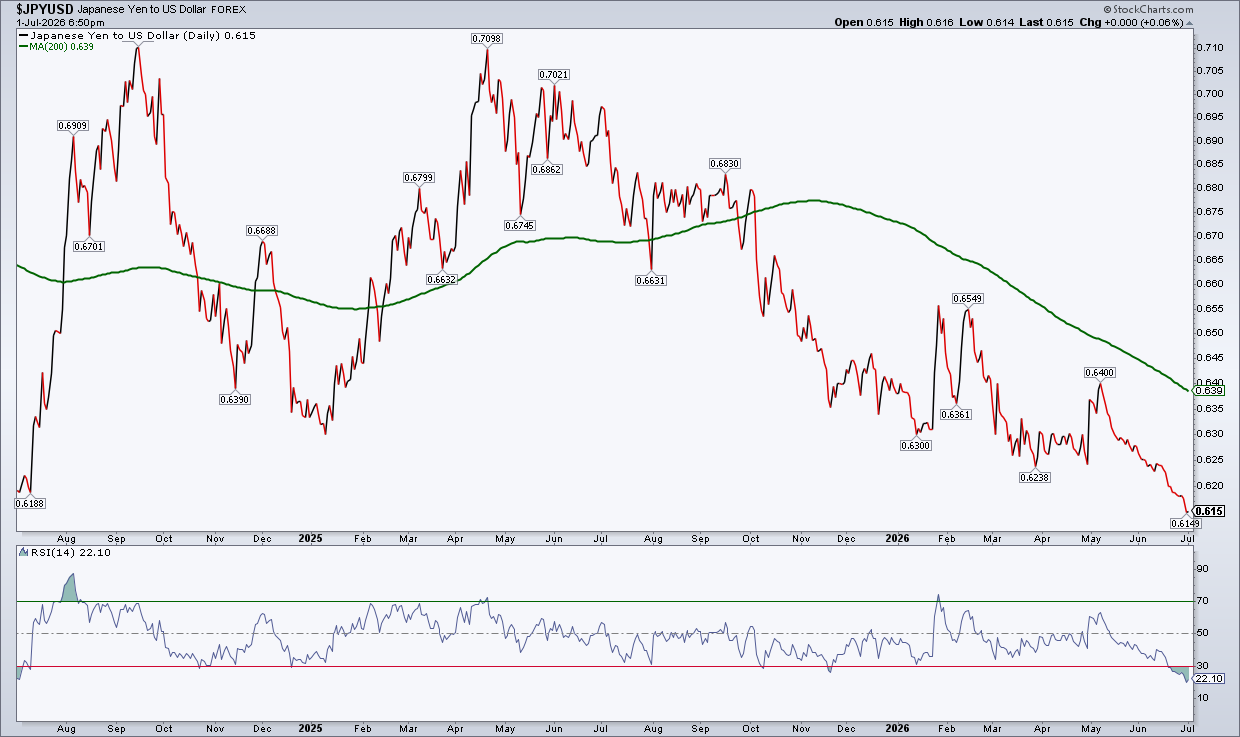
Task: Click the 0.710 price axis label
Action: (1208, 47)
